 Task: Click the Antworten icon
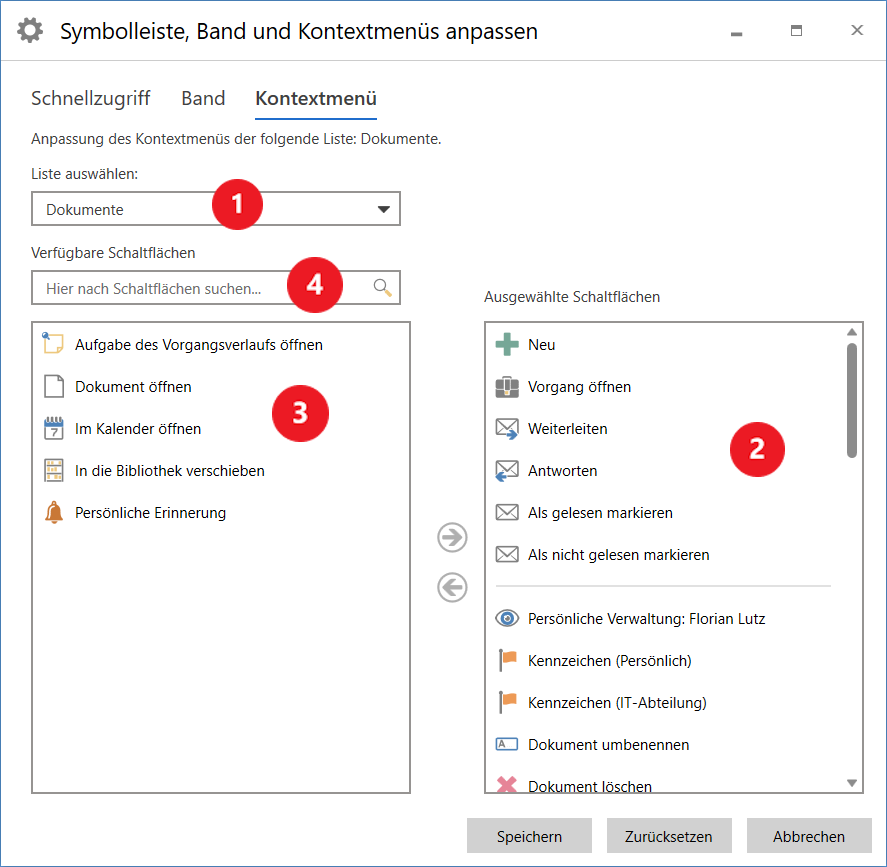(x=507, y=470)
